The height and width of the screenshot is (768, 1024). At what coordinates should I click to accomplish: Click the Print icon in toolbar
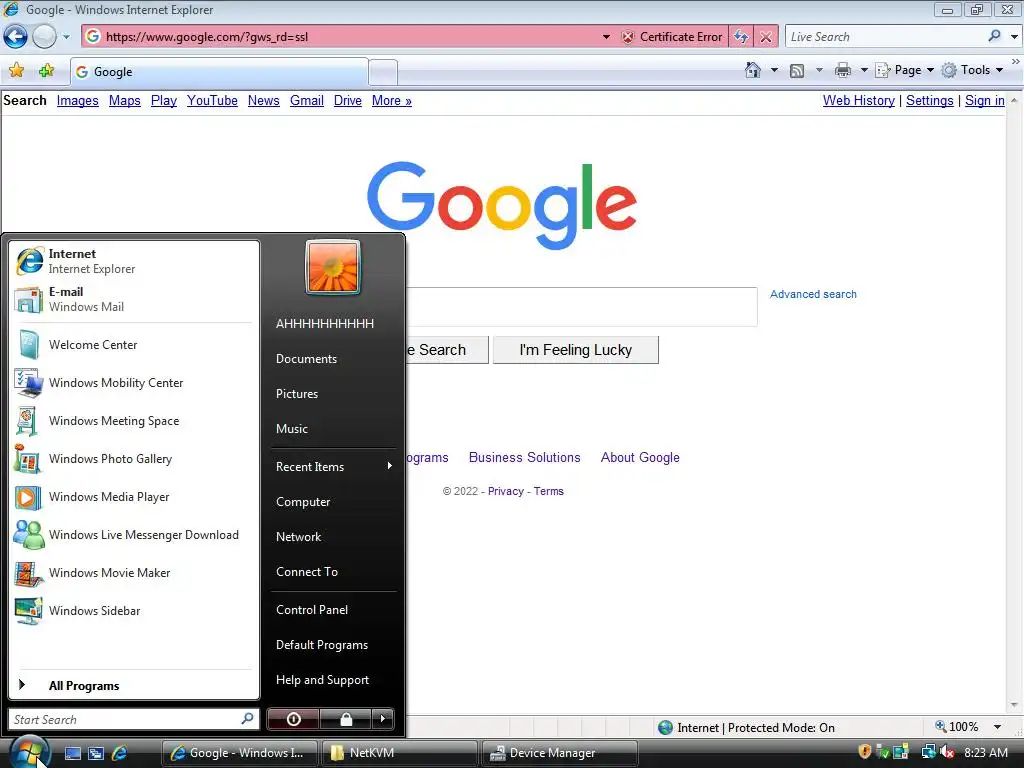[843, 70]
